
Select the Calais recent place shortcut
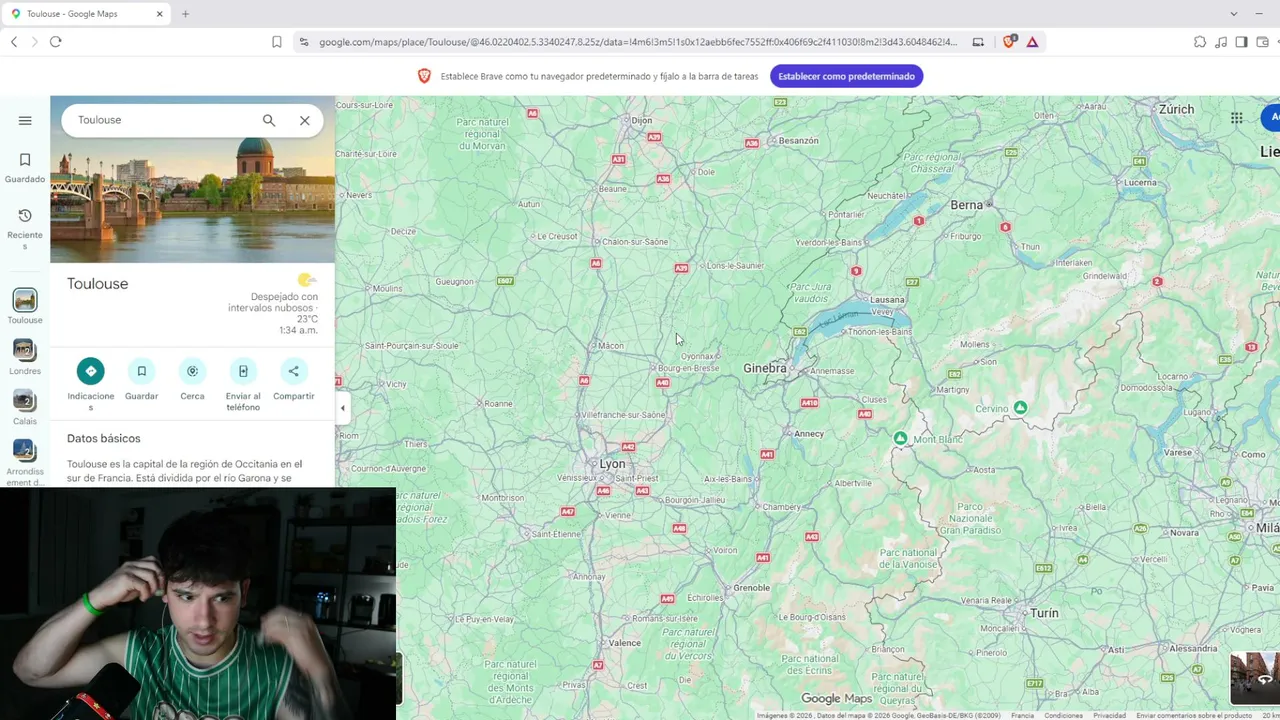(x=25, y=407)
